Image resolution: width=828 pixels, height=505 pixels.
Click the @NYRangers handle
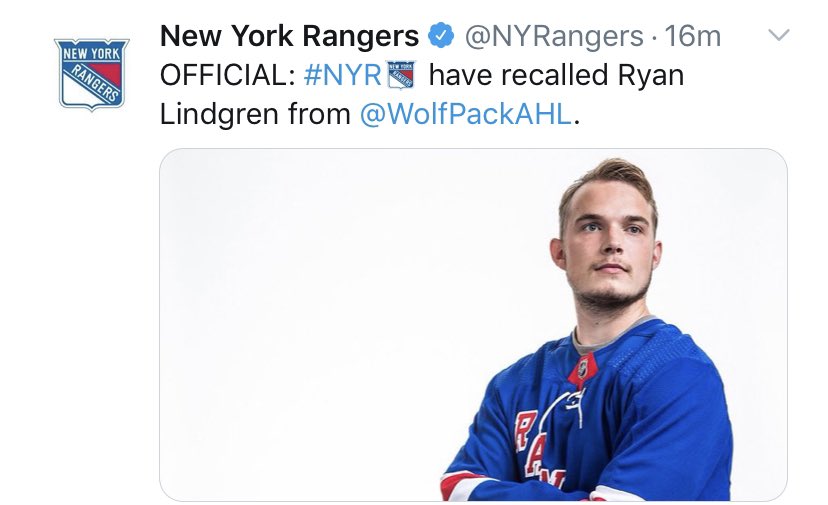click(x=551, y=37)
